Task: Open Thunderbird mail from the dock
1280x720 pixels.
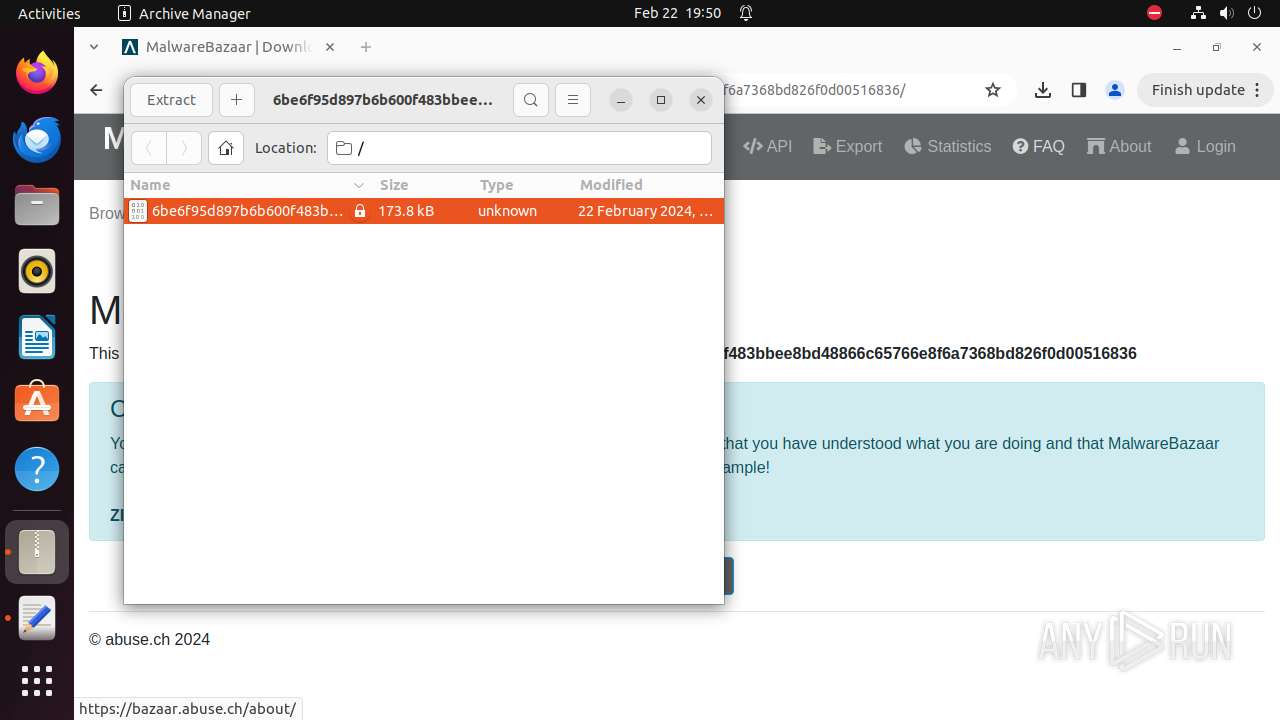Action: pos(37,139)
